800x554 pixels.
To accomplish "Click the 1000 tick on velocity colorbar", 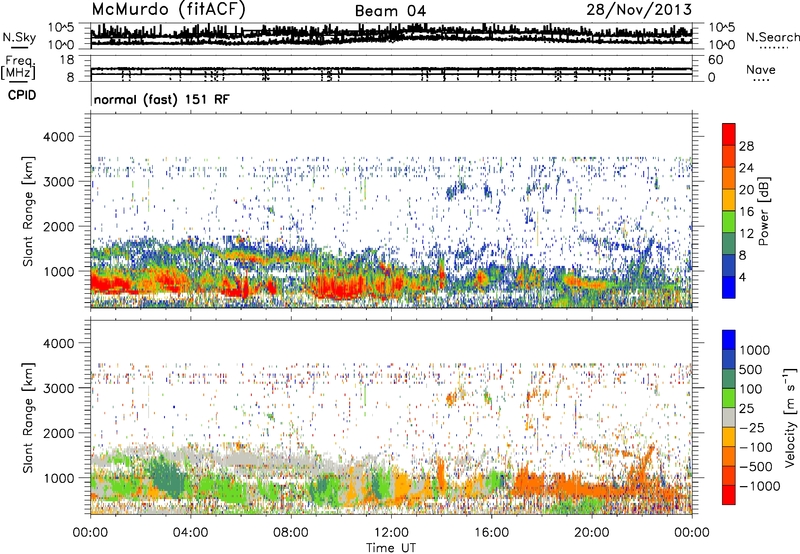I will [754, 350].
